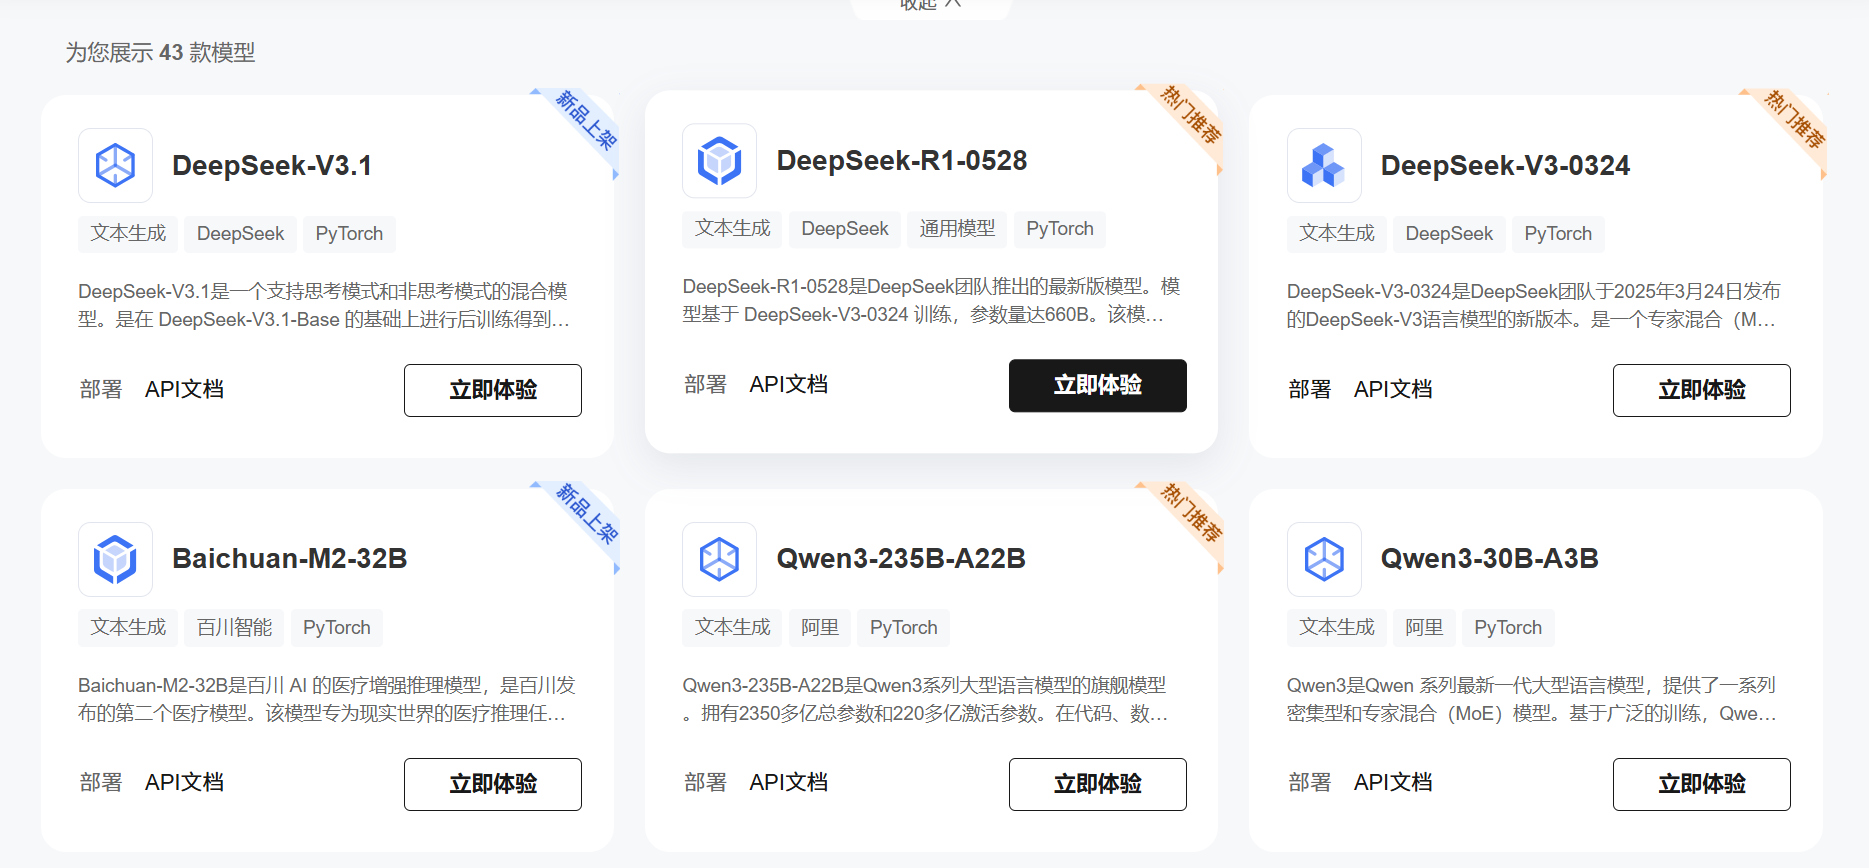
Task: Click the PyTorch tag on Qwen3-30B-A3B
Action: [x=1508, y=627]
